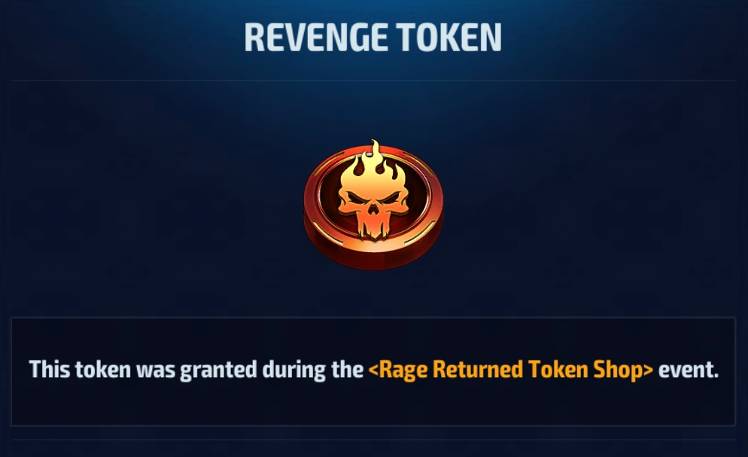The image size is (748, 457).
Task: Click the token description text box
Action: pos(373,371)
